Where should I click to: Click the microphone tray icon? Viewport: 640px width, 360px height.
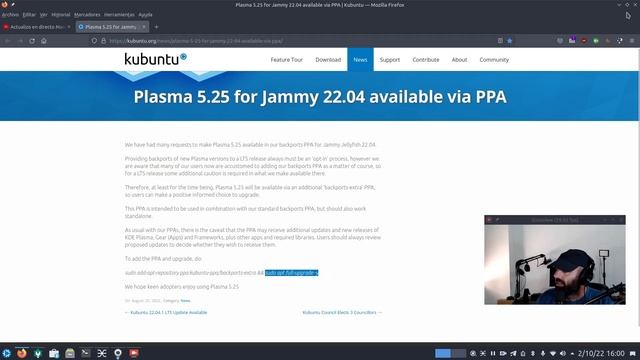tap(543, 353)
